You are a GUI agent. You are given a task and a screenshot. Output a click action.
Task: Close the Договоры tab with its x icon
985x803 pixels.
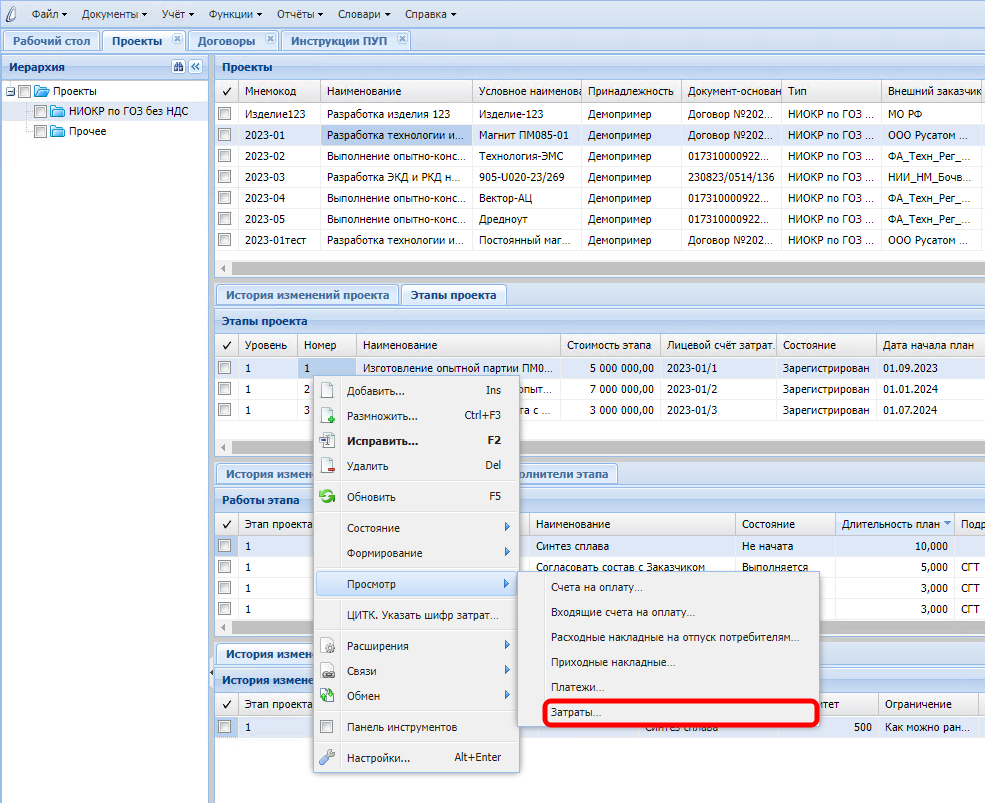tap(269, 40)
